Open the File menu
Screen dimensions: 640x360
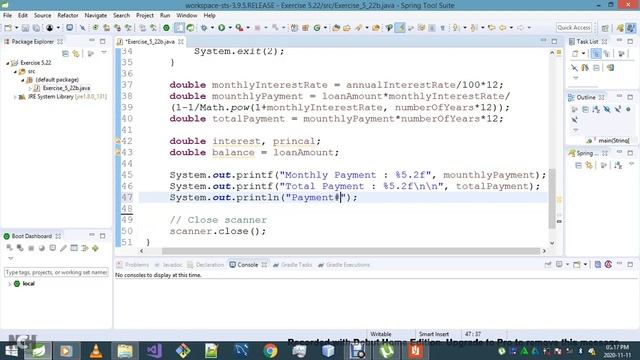pyautogui.click(x=7, y=15)
